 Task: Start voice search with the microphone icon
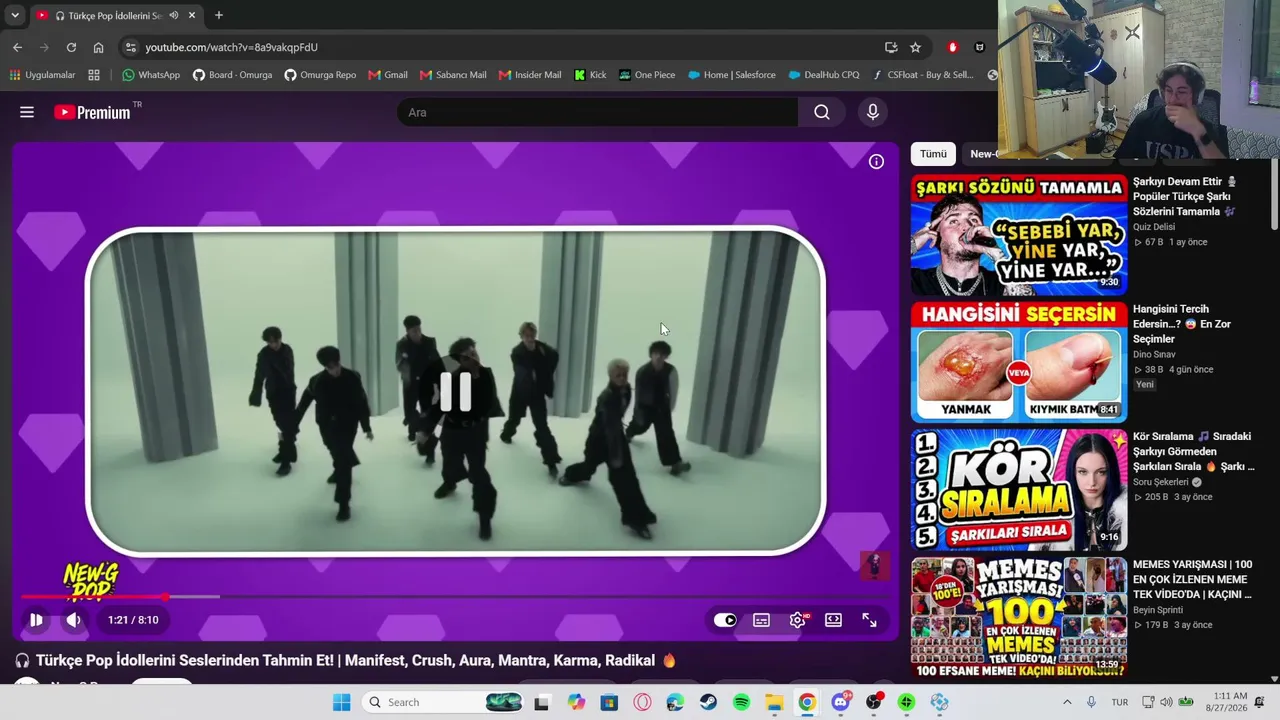(x=873, y=112)
